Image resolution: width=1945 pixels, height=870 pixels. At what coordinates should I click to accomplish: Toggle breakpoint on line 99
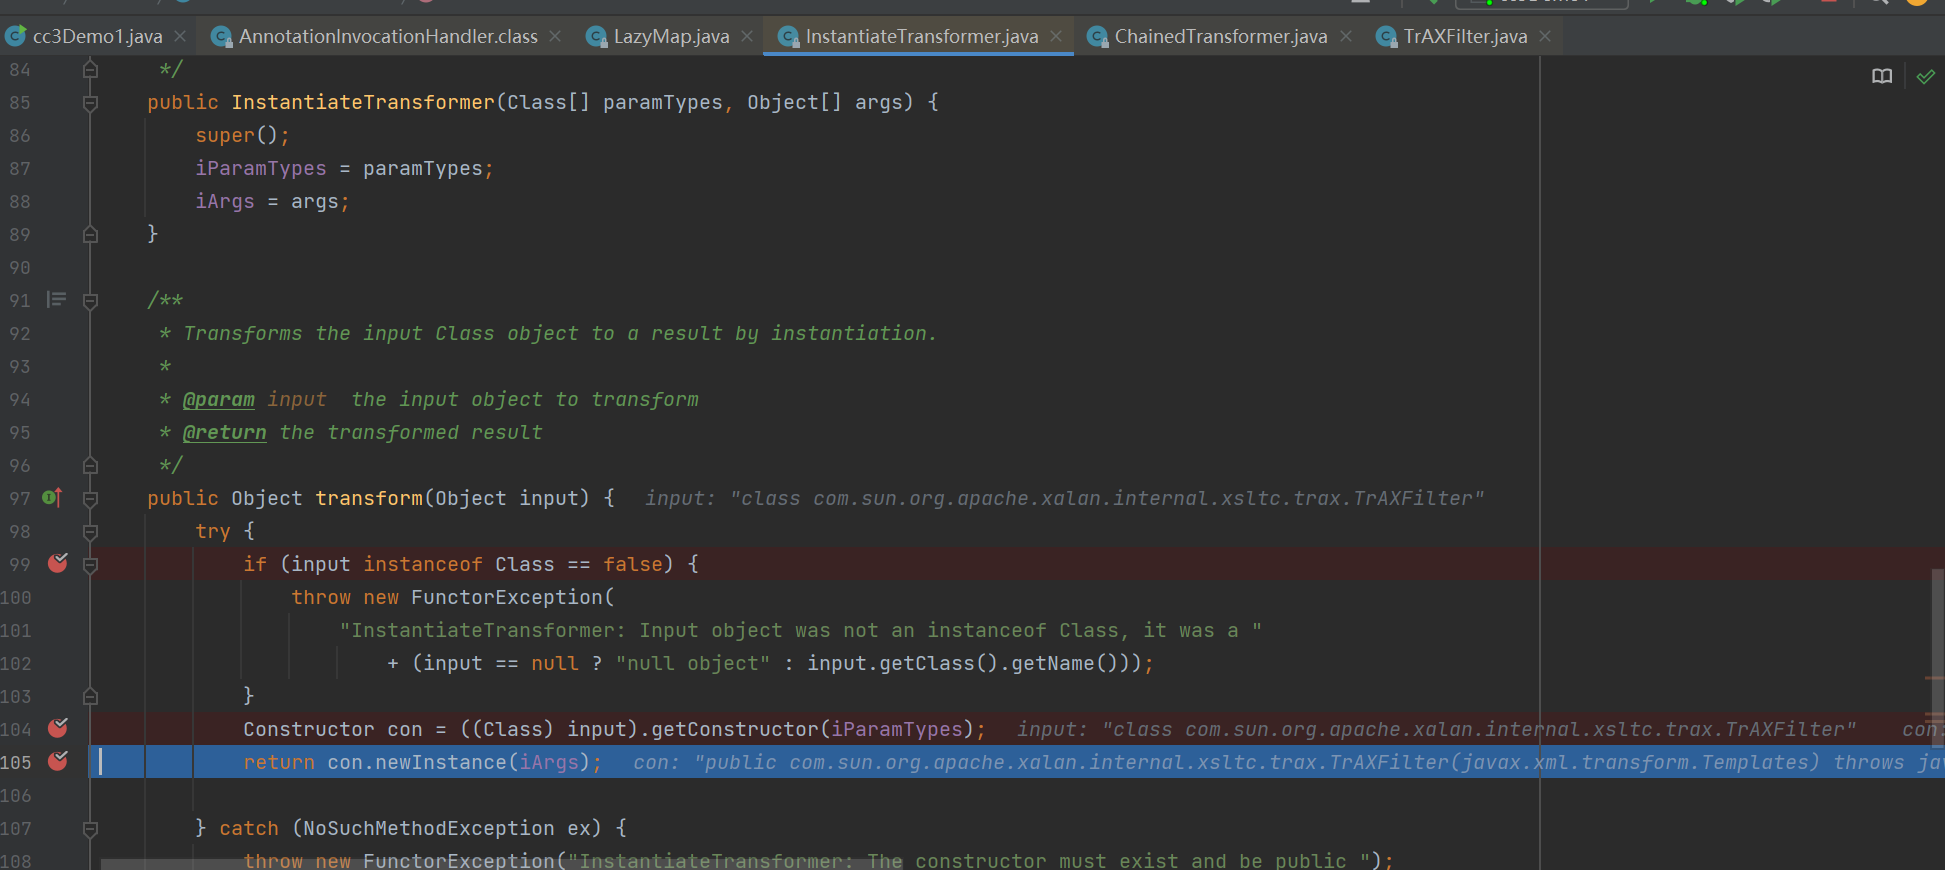[x=58, y=564]
